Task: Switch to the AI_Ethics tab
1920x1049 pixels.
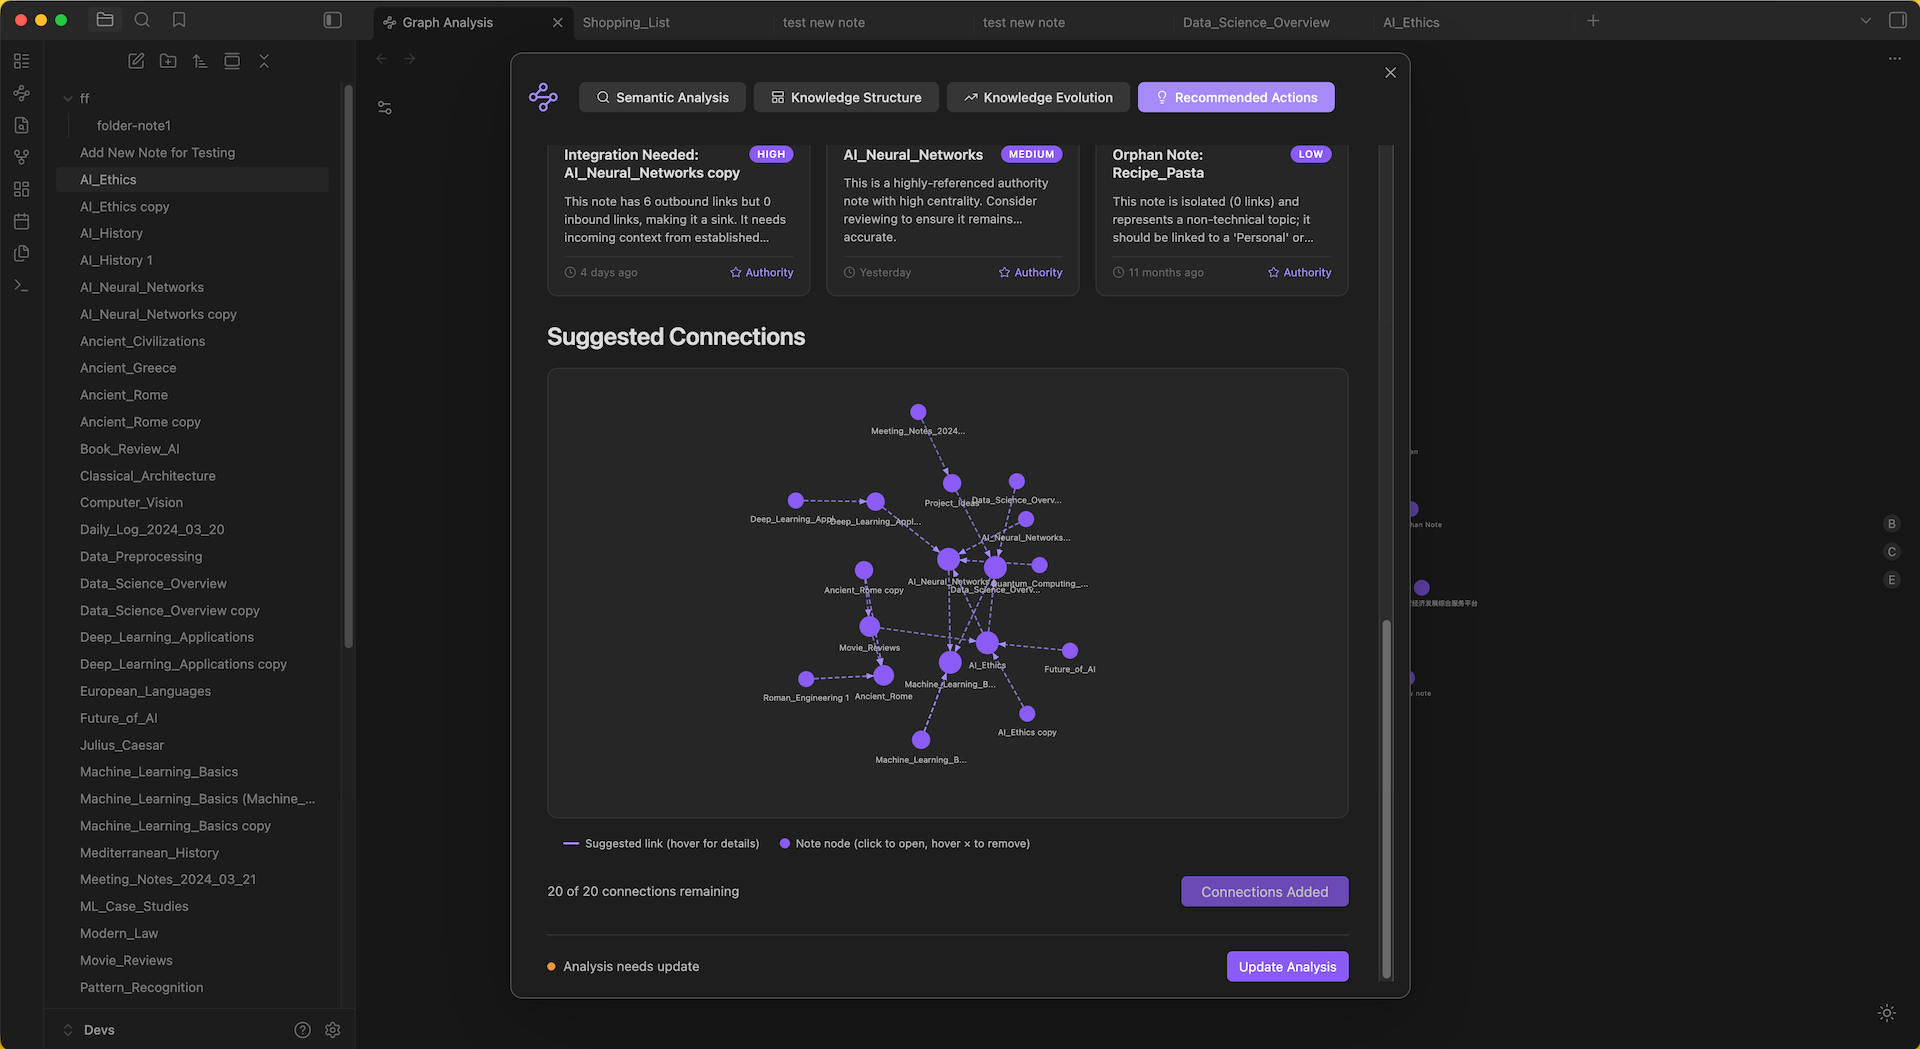Action: [x=1411, y=22]
